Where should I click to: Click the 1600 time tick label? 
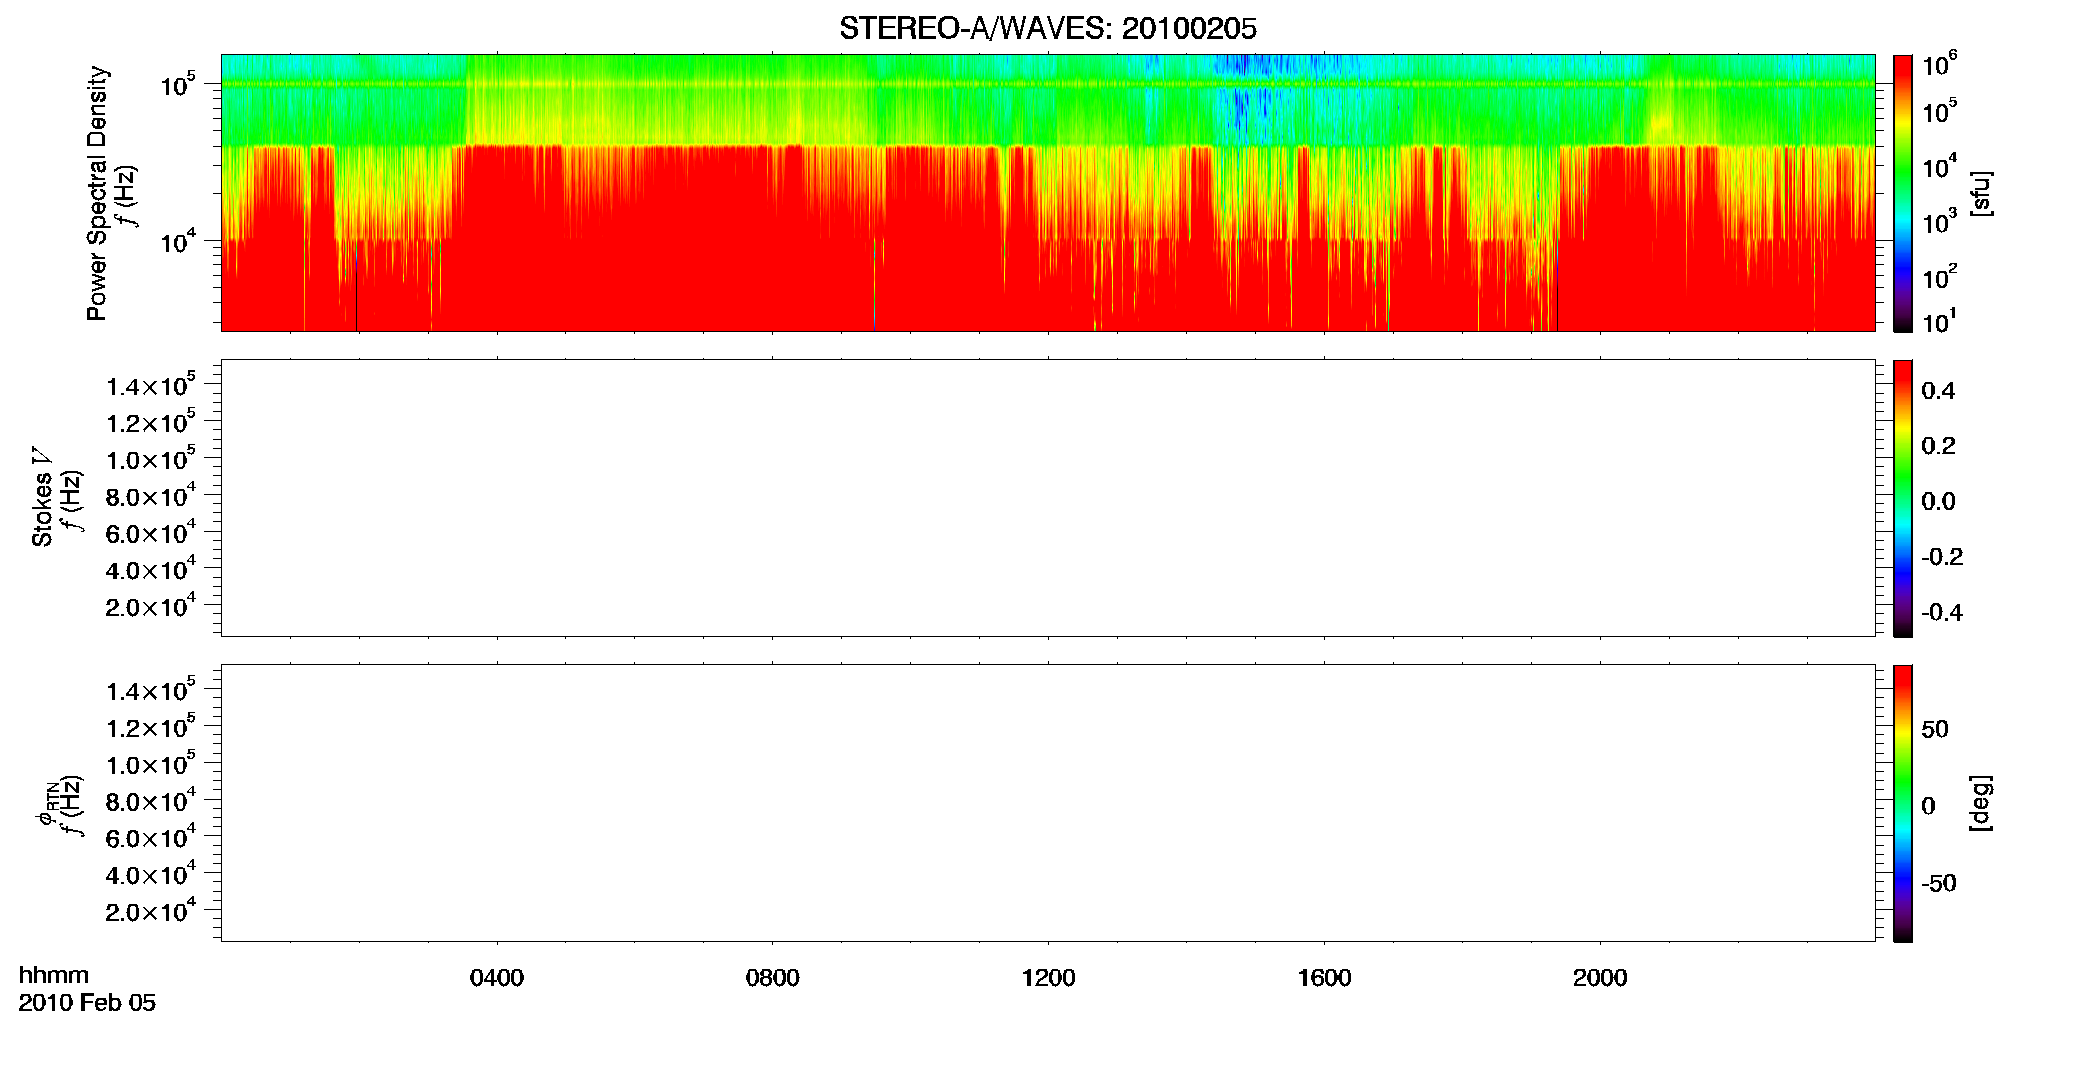click(1324, 978)
